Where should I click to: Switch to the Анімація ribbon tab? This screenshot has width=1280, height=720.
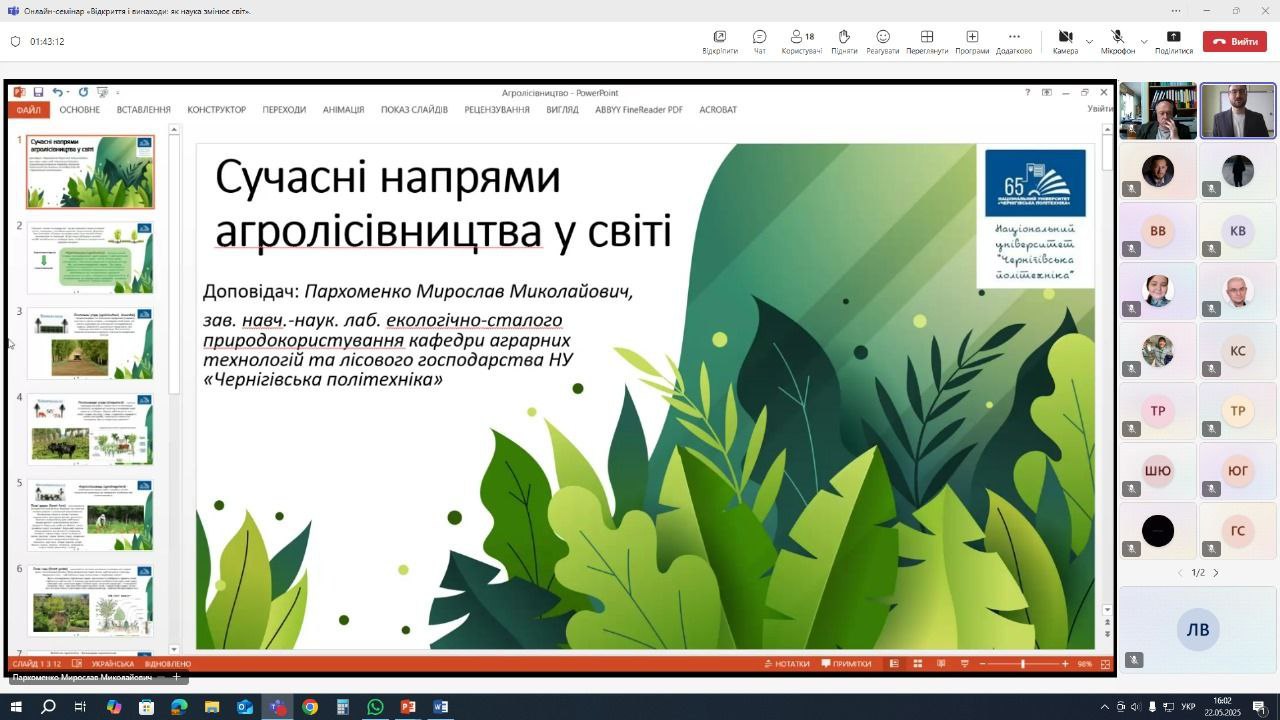343,110
